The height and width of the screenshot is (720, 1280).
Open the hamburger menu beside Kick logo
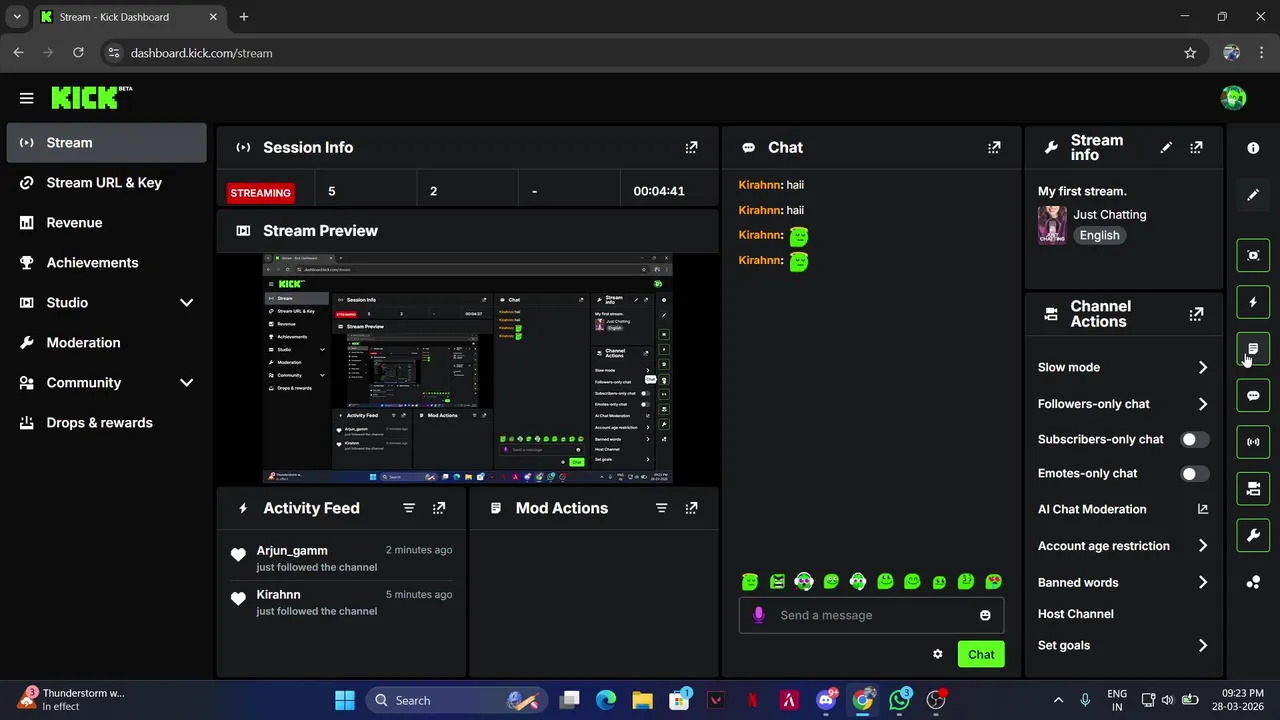(27, 98)
